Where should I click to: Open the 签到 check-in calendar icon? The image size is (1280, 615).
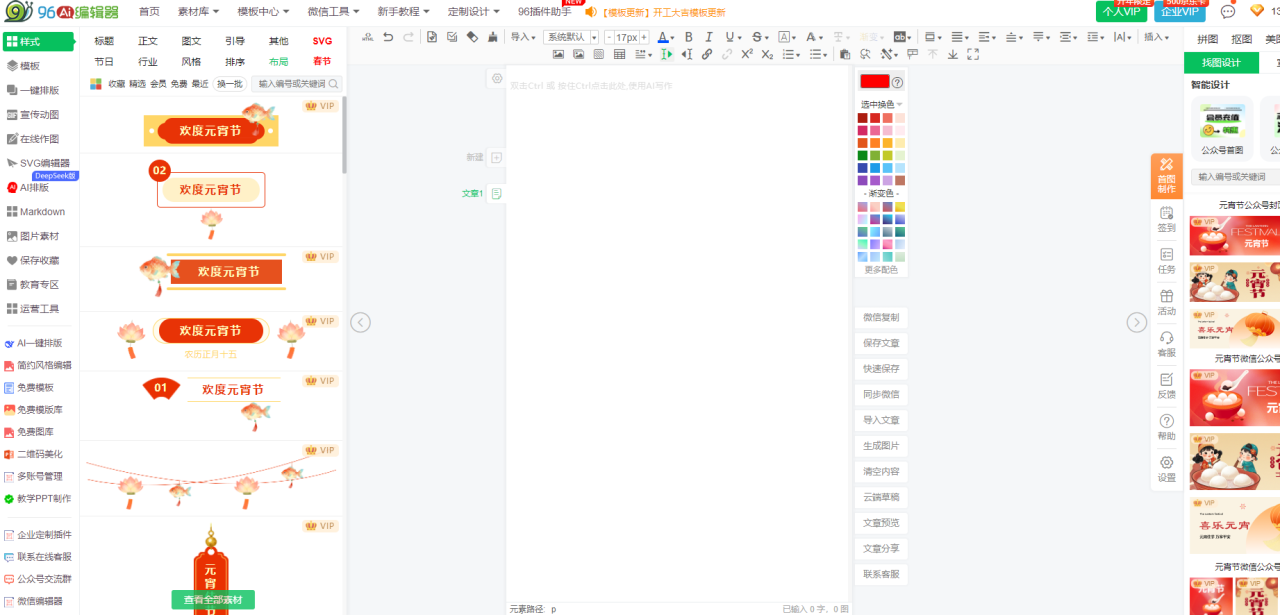pyautogui.click(x=1166, y=219)
